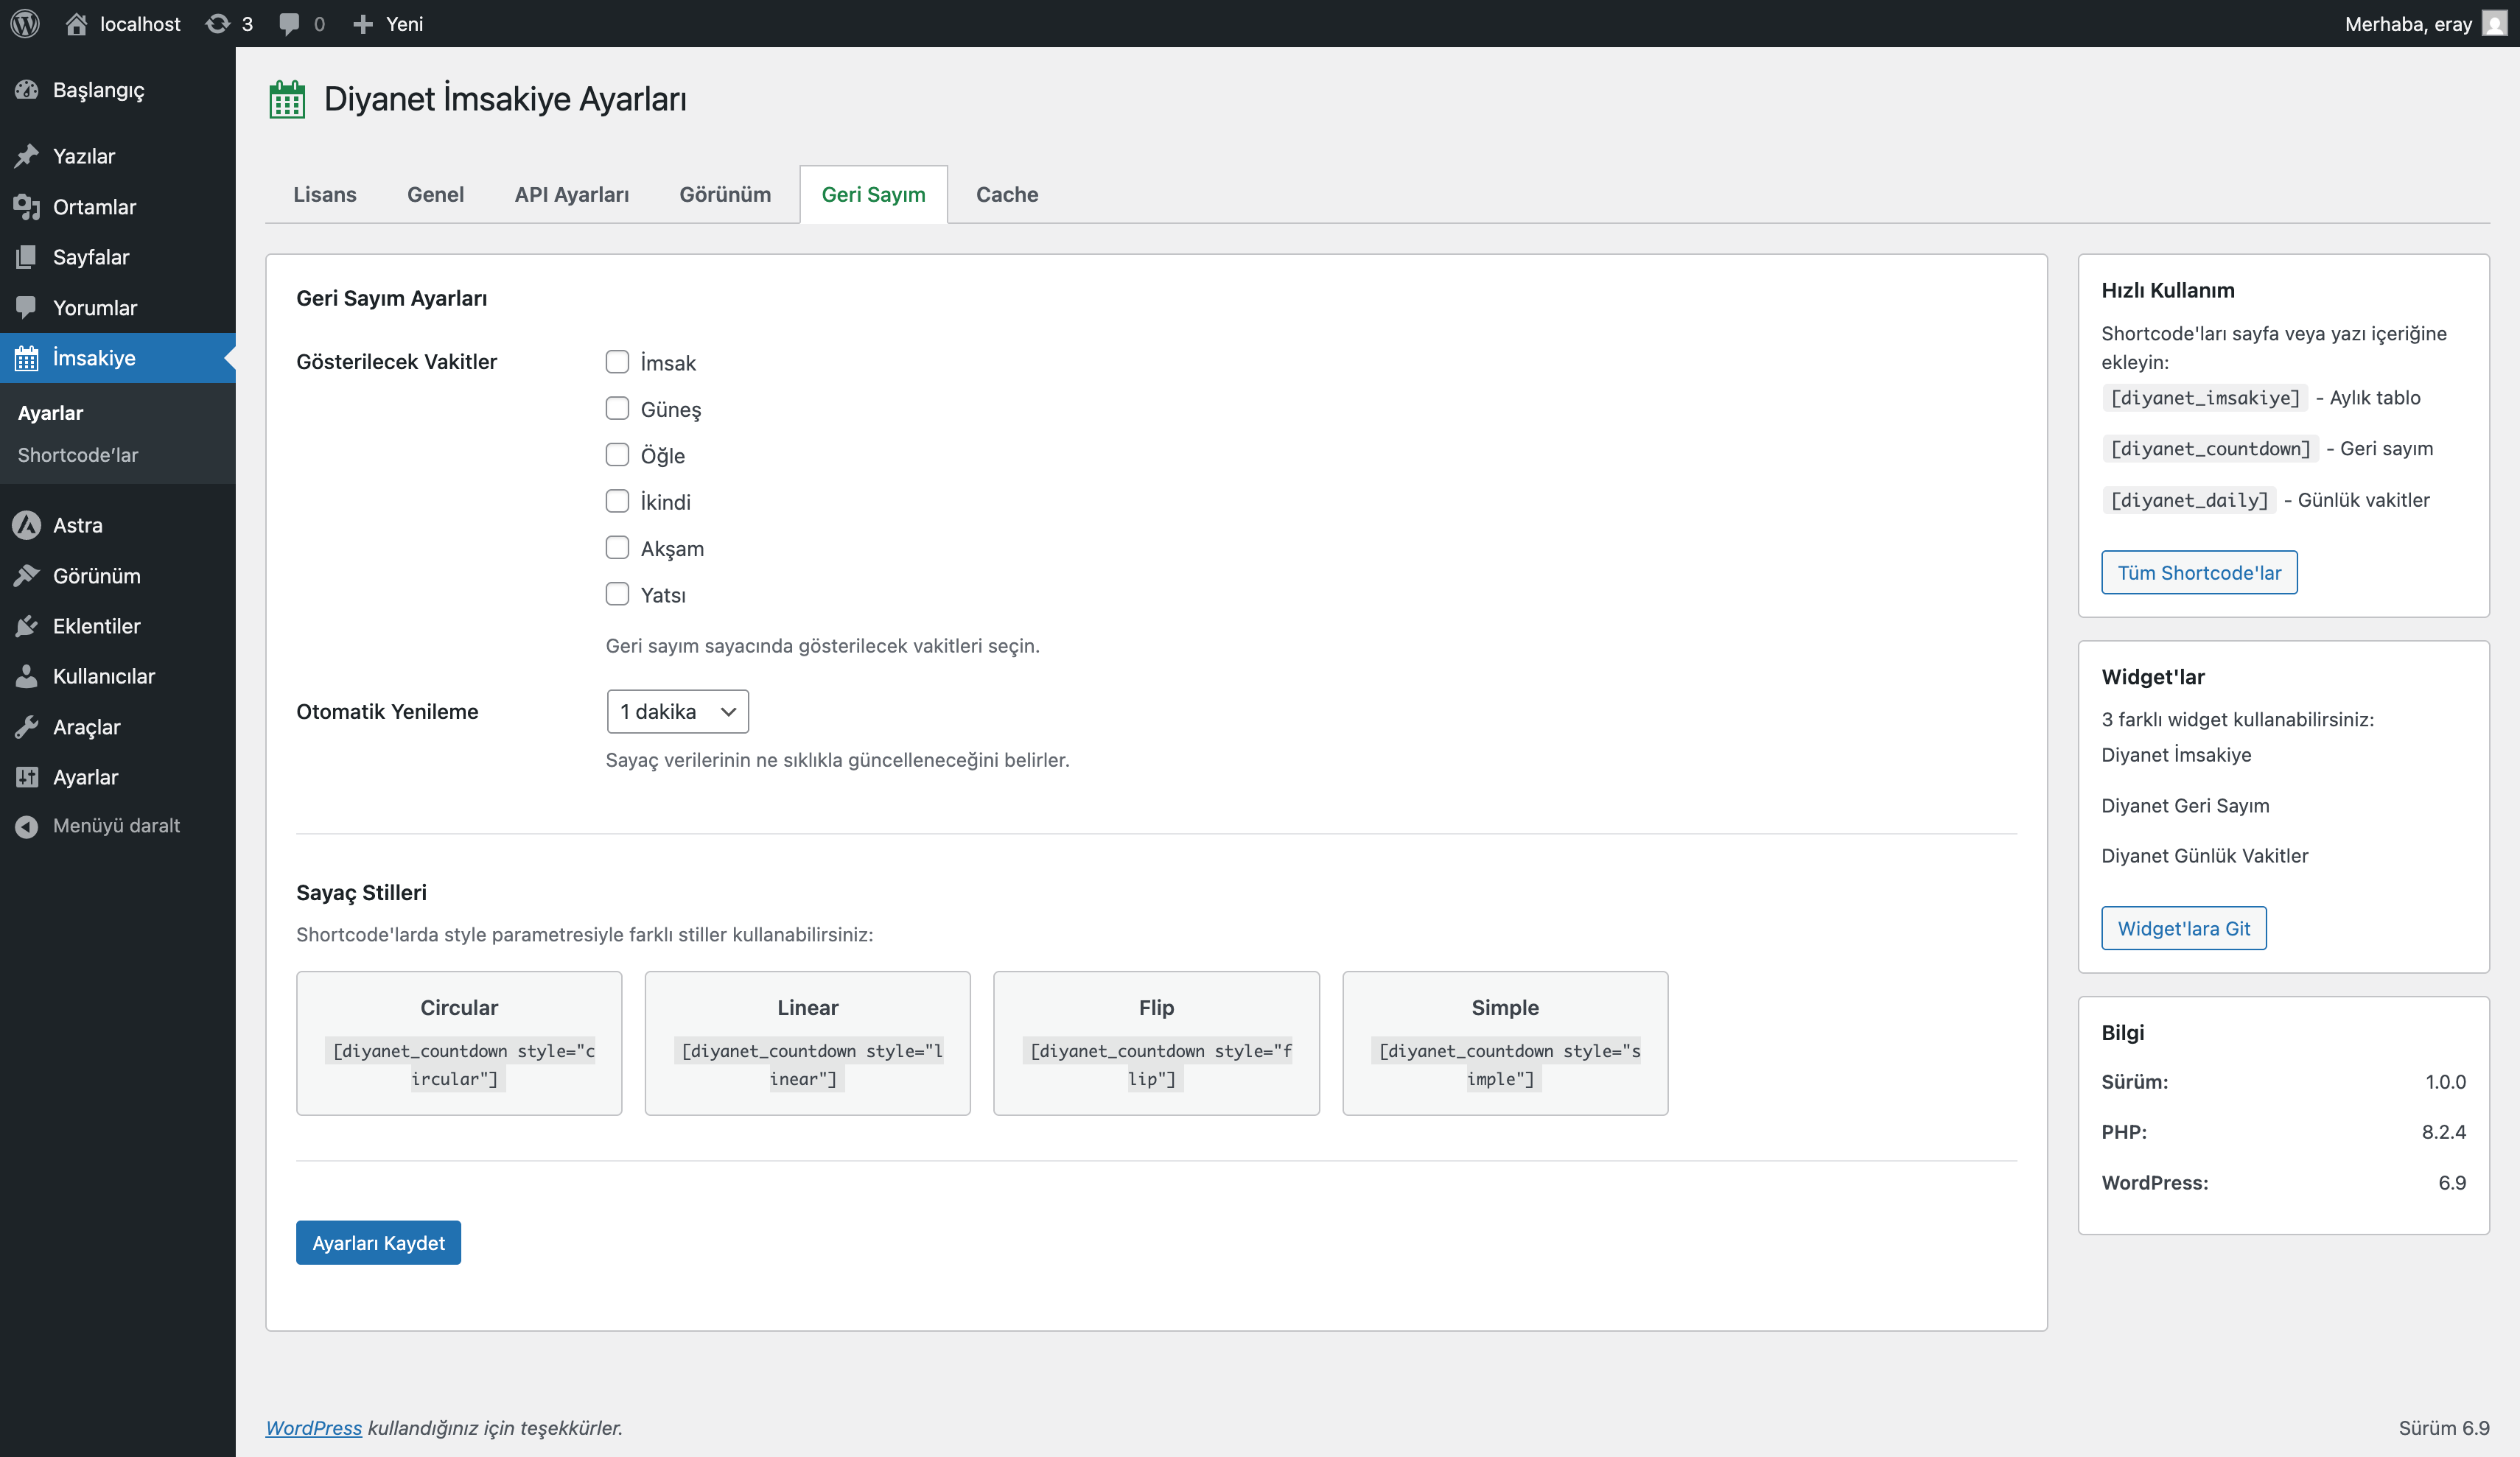
Task: Click the home icon beside localhost
Action: (76, 23)
